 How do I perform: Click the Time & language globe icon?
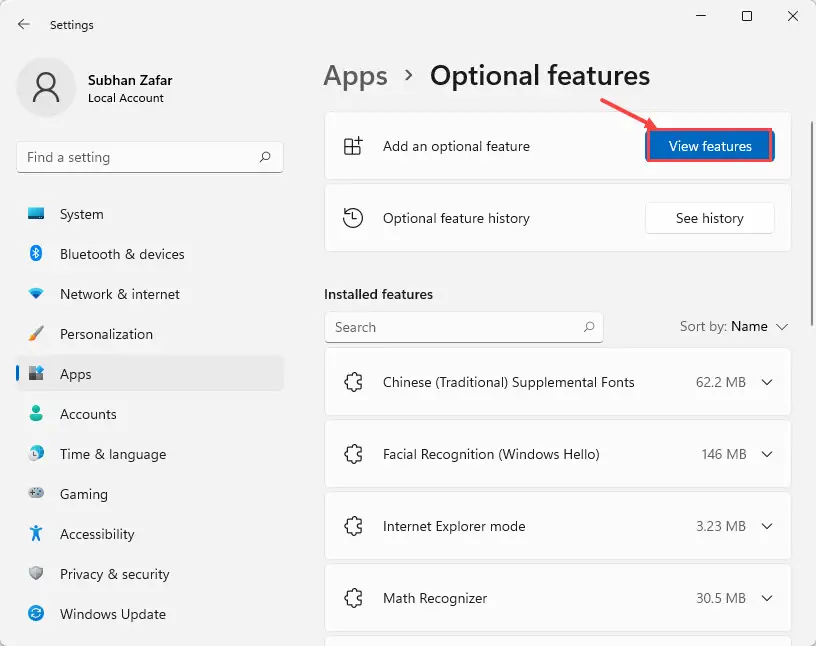pos(36,453)
